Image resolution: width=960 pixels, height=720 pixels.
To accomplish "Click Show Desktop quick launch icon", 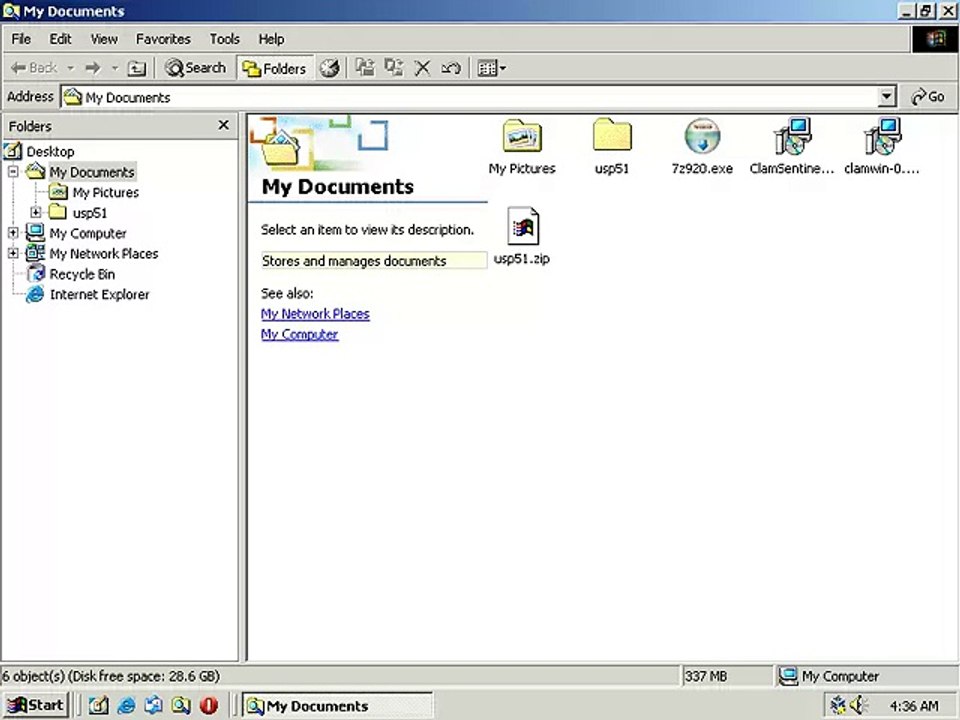I will point(98,705).
